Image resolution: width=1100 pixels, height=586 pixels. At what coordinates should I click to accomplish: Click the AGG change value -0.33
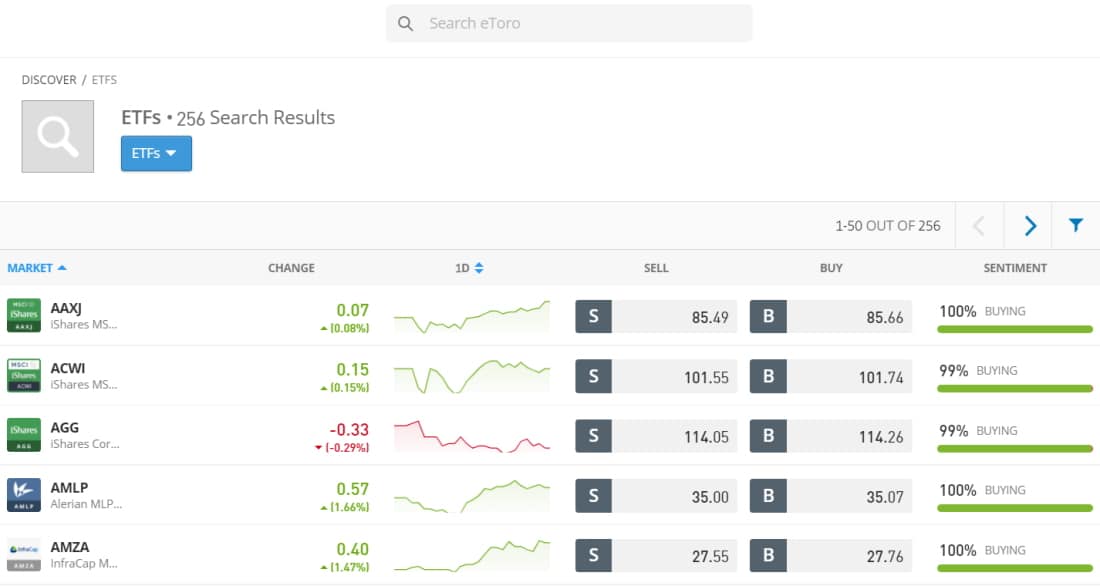[x=349, y=429]
